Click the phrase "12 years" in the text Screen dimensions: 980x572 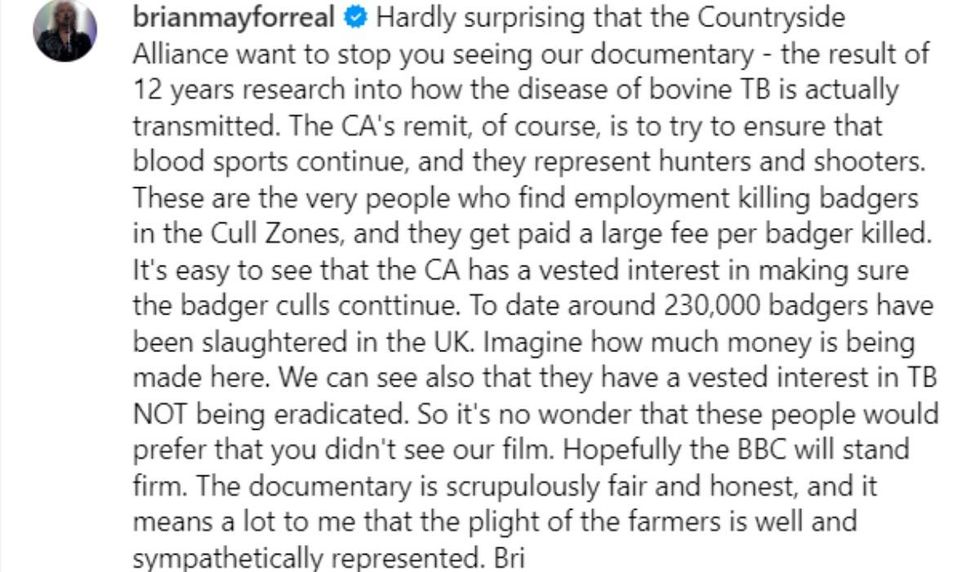[176, 90]
